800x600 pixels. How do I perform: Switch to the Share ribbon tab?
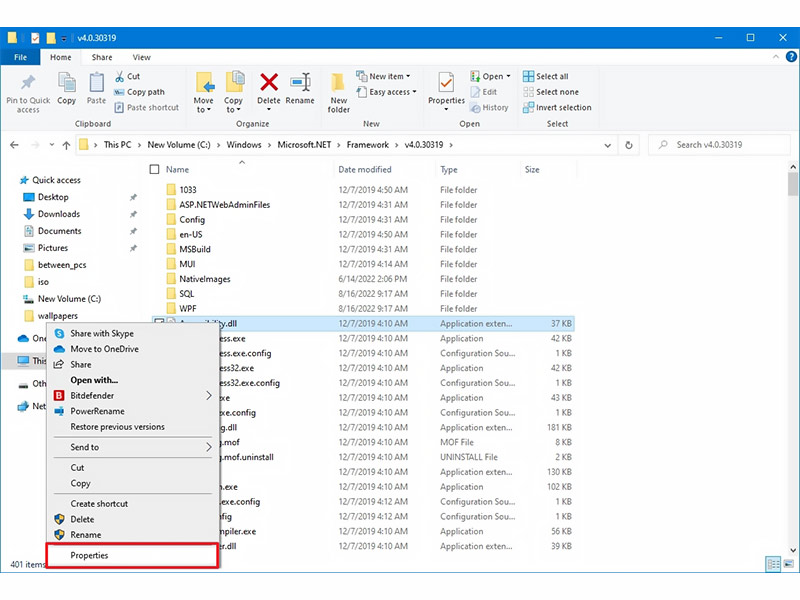[102, 57]
